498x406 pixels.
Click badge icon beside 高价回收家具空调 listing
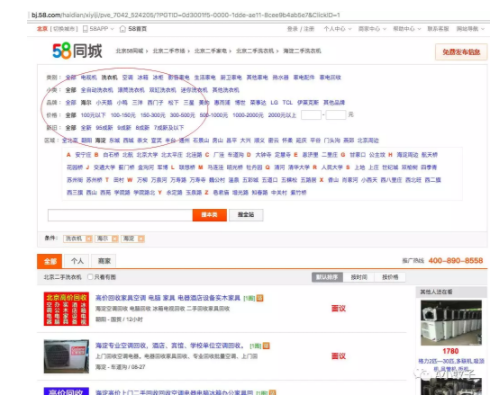point(260,298)
